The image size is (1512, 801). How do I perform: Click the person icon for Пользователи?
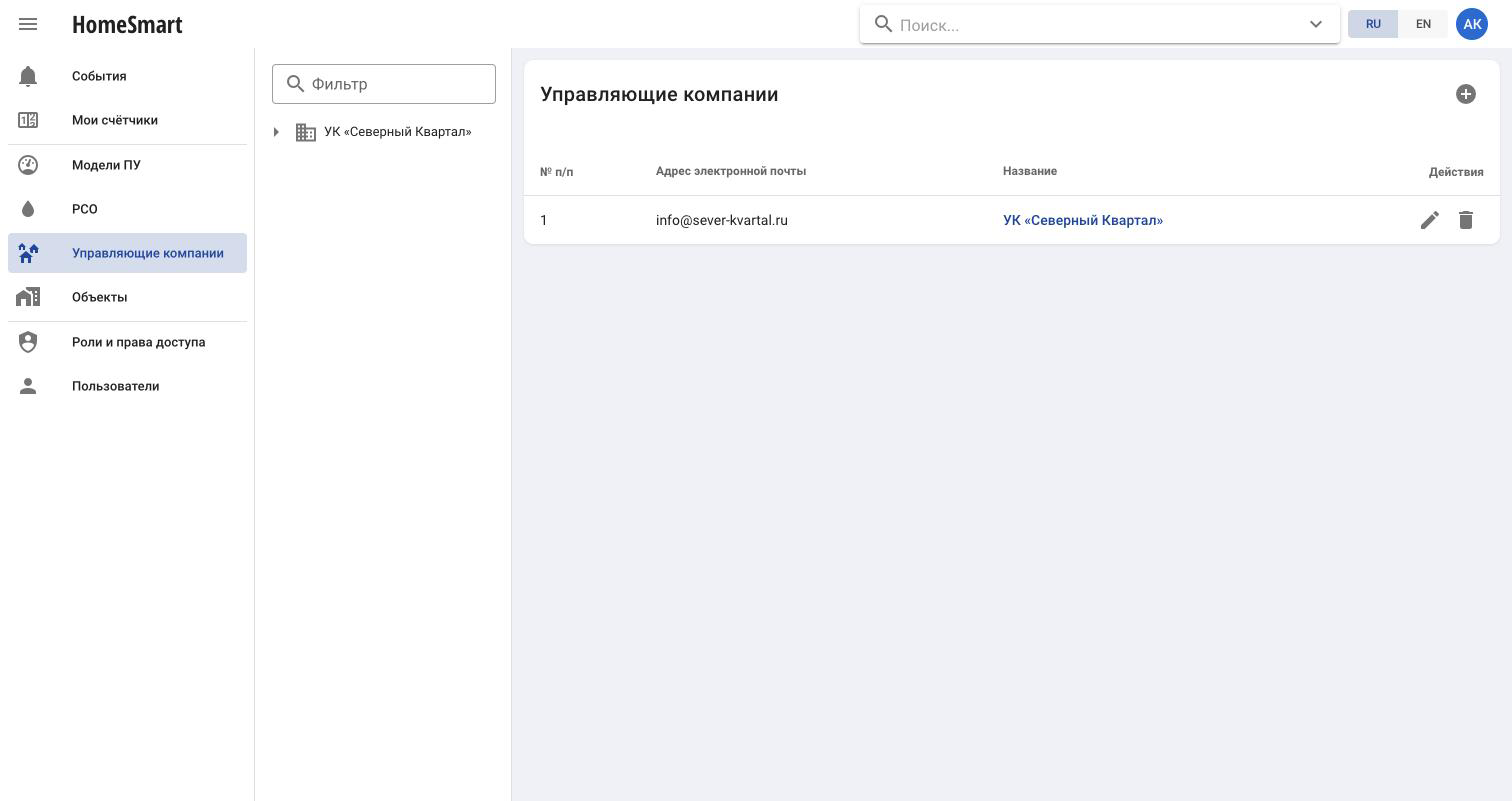(28, 386)
